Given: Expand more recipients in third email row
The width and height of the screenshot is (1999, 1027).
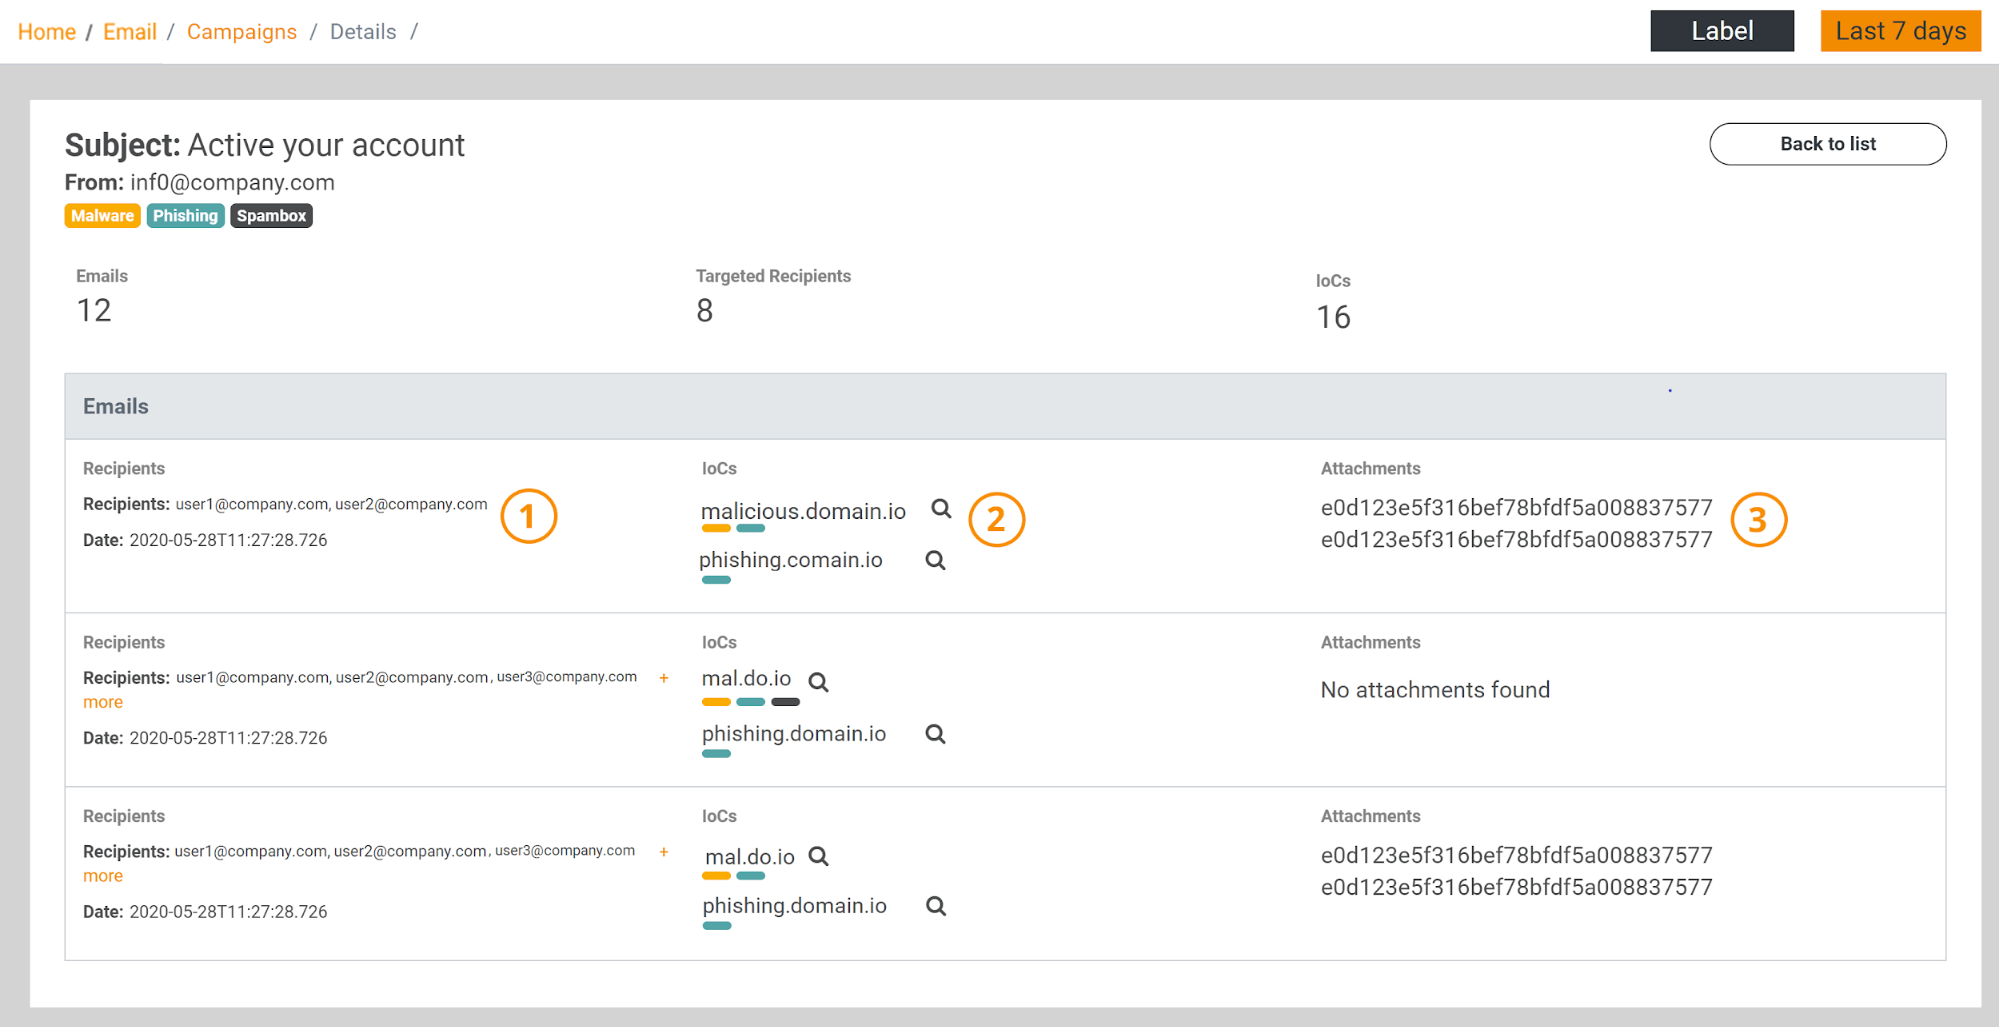Looking at the screenshot, I should [103, 876].
